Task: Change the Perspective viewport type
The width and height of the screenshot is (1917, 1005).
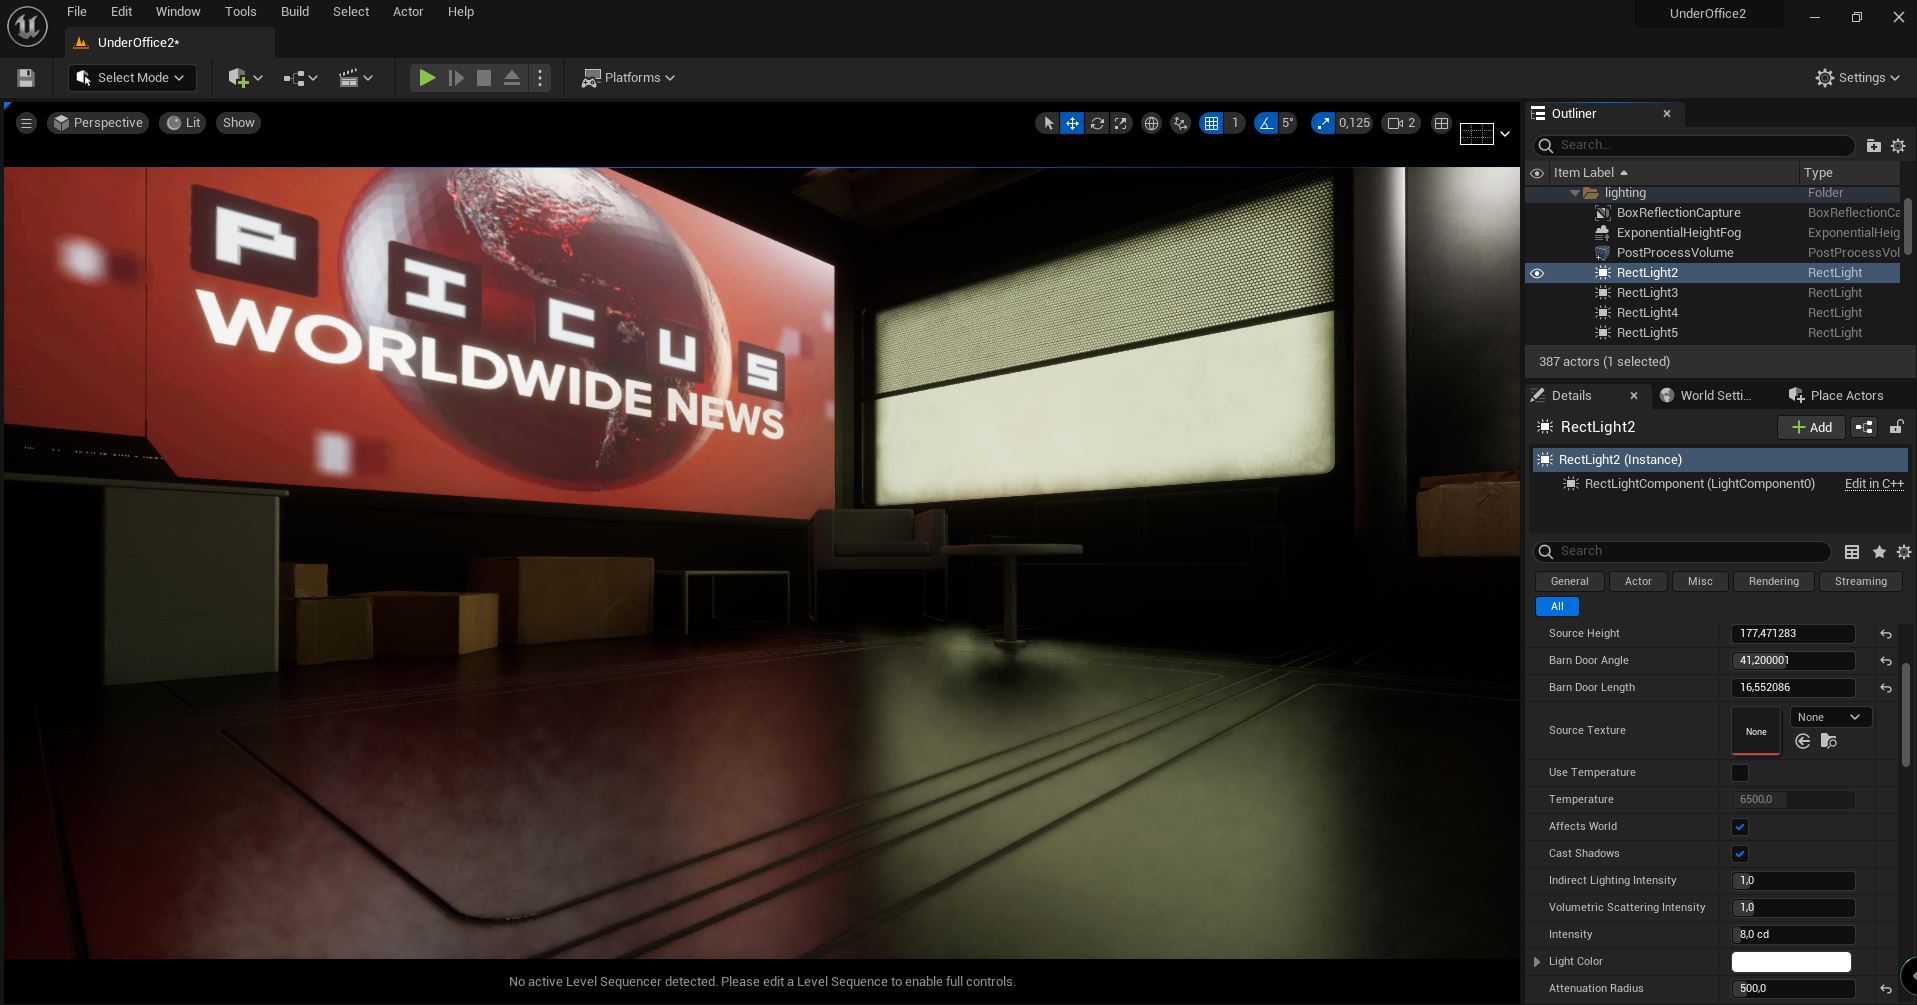Action: (x=98, y=123)
